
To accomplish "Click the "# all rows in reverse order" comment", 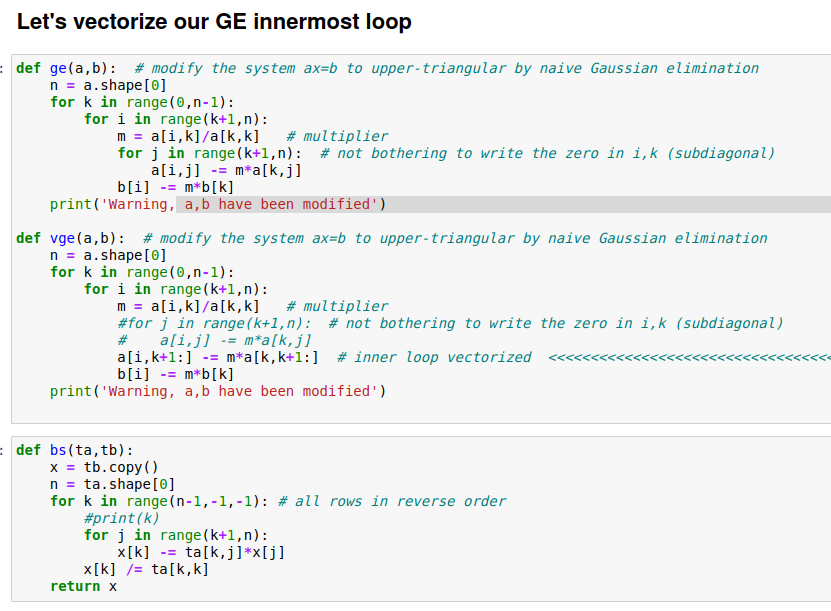I will [x=392, y=501].
